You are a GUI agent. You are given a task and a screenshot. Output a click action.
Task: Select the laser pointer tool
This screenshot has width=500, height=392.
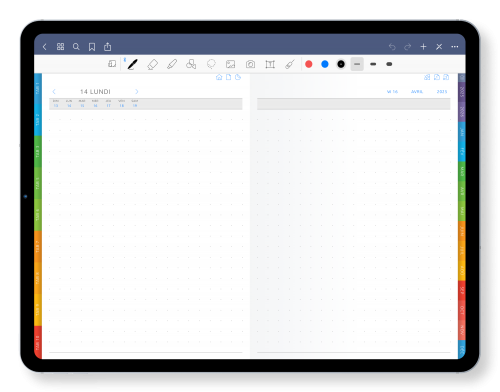(290, 64)
